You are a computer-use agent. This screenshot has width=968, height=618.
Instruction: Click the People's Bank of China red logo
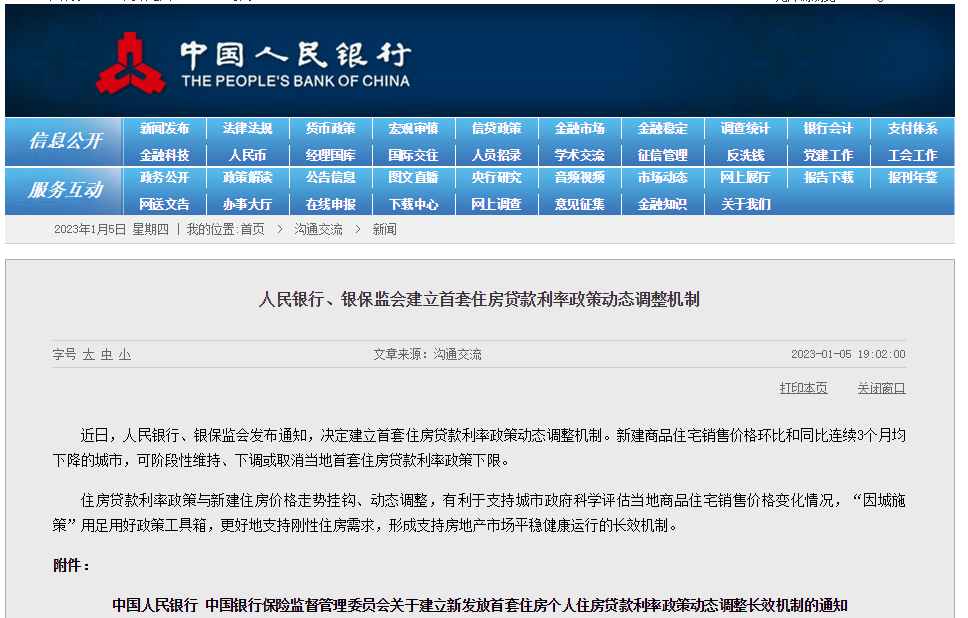[x=130, y=64]
